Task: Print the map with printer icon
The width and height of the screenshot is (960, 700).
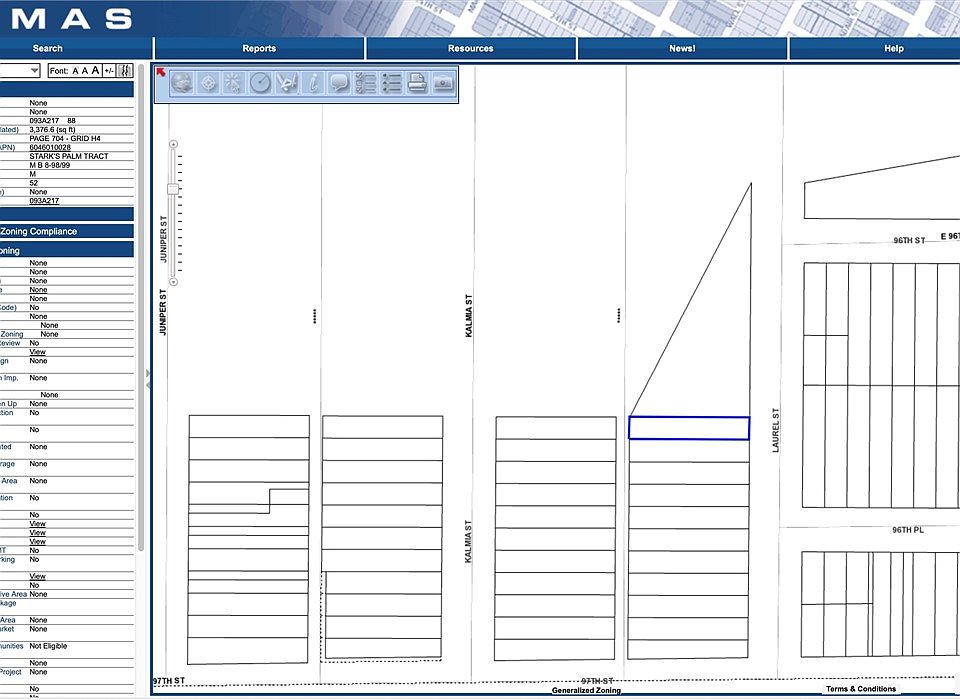Action: (x=417, y=83)
